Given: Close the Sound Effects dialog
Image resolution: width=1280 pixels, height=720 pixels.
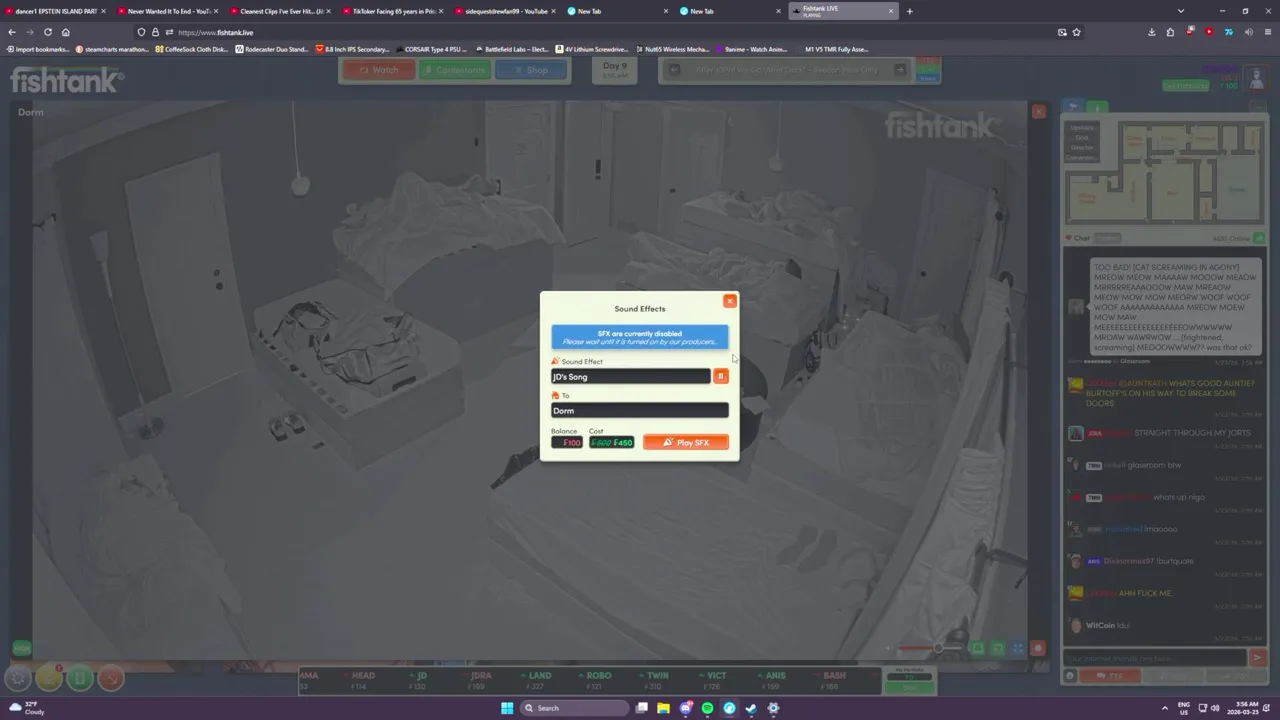Looking at the screenshot, I should 729,301.
